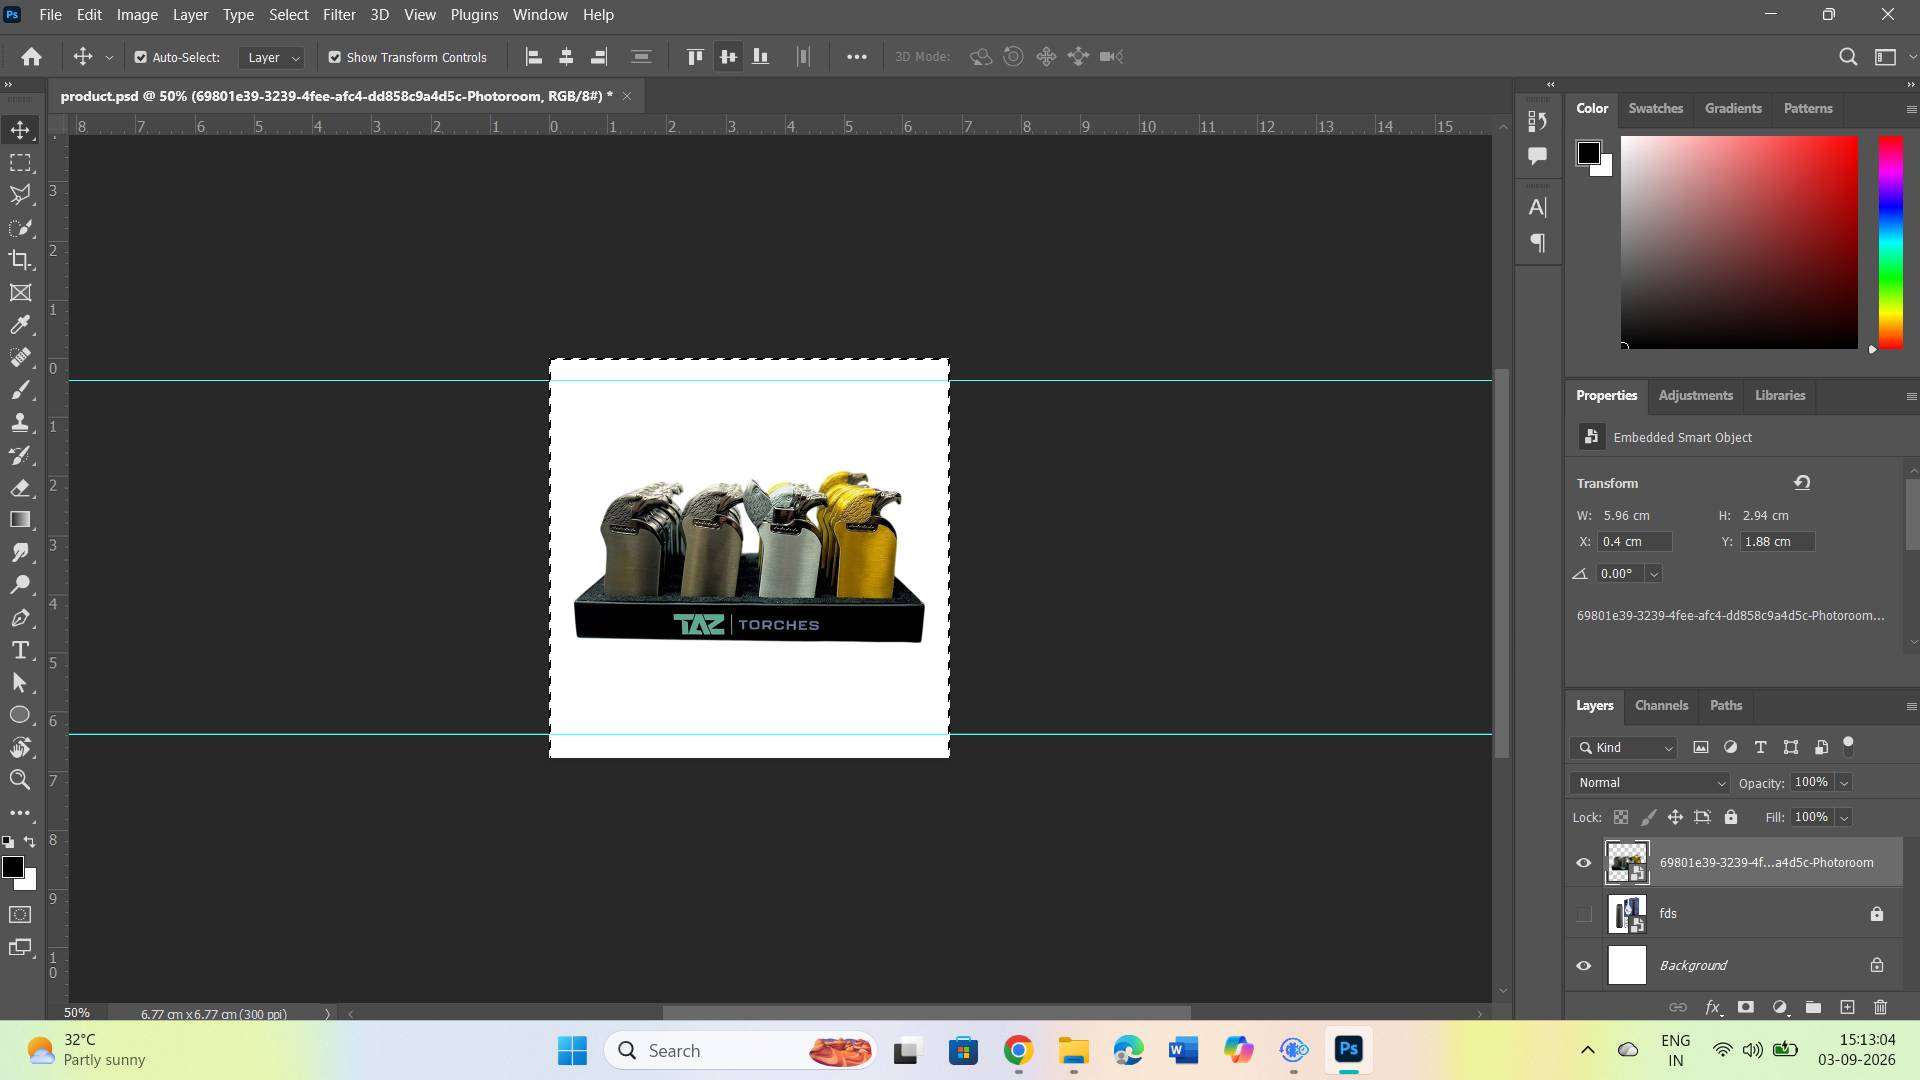This screenshot has height=1080, width=1920.
Task: Select the Crop tool
Action: click(20, 260)
